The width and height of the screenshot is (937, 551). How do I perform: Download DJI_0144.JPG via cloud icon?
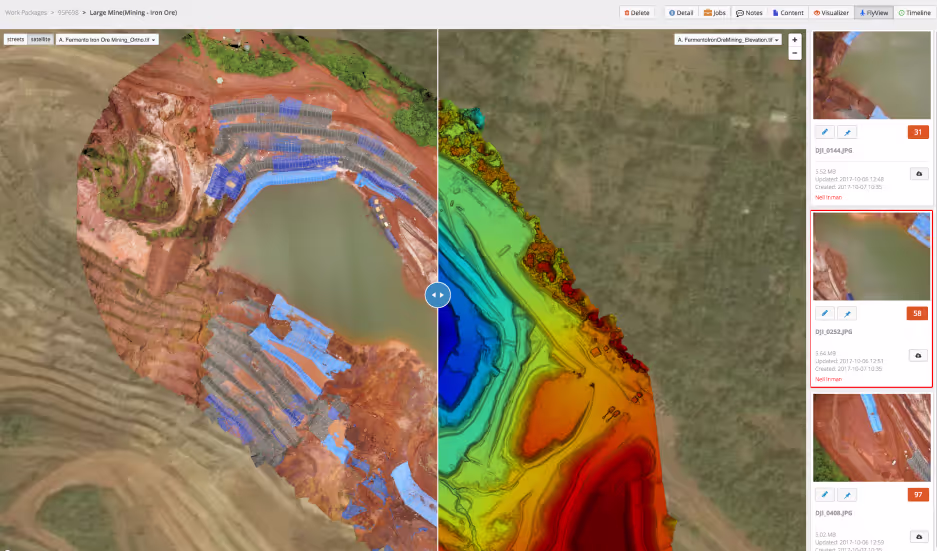(919, 174)
